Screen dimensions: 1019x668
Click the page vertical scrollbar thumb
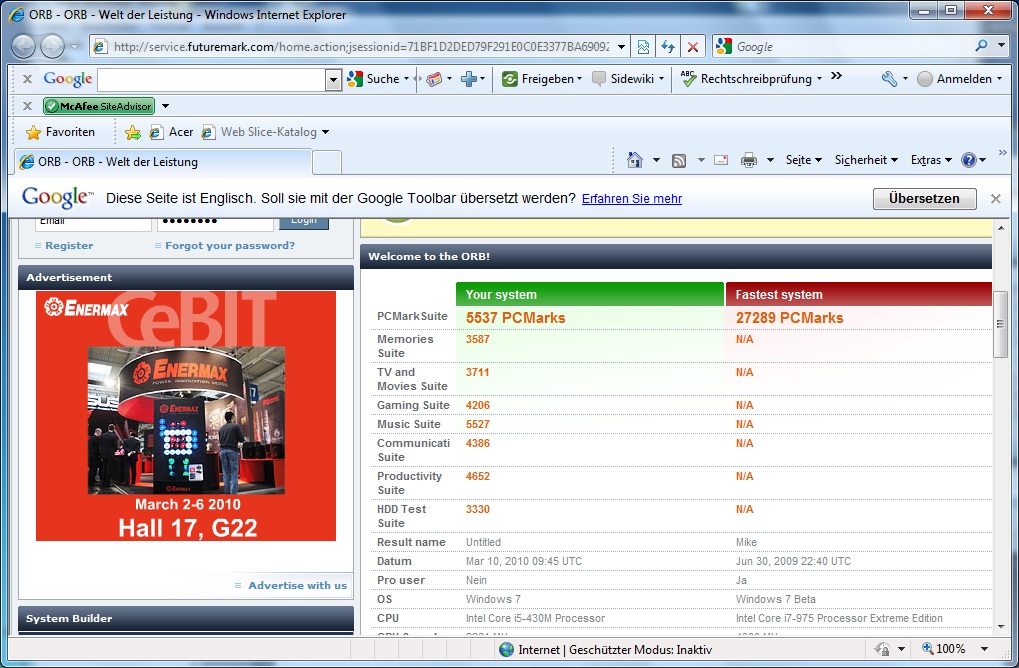1001,324
